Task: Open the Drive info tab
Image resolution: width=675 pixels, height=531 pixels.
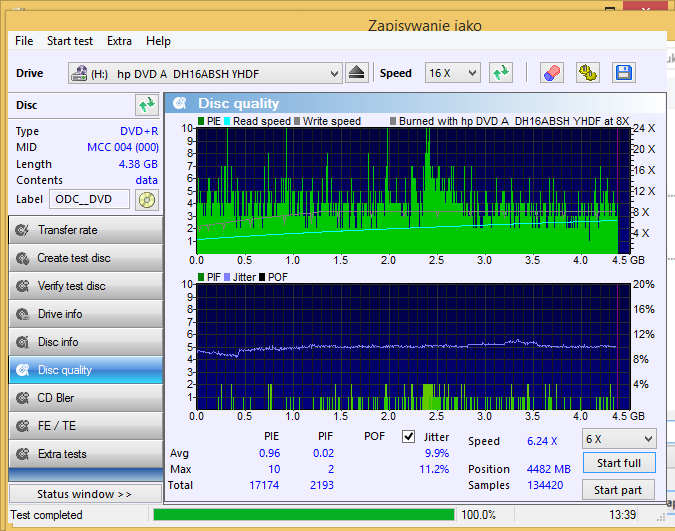Action: (86, 314)
